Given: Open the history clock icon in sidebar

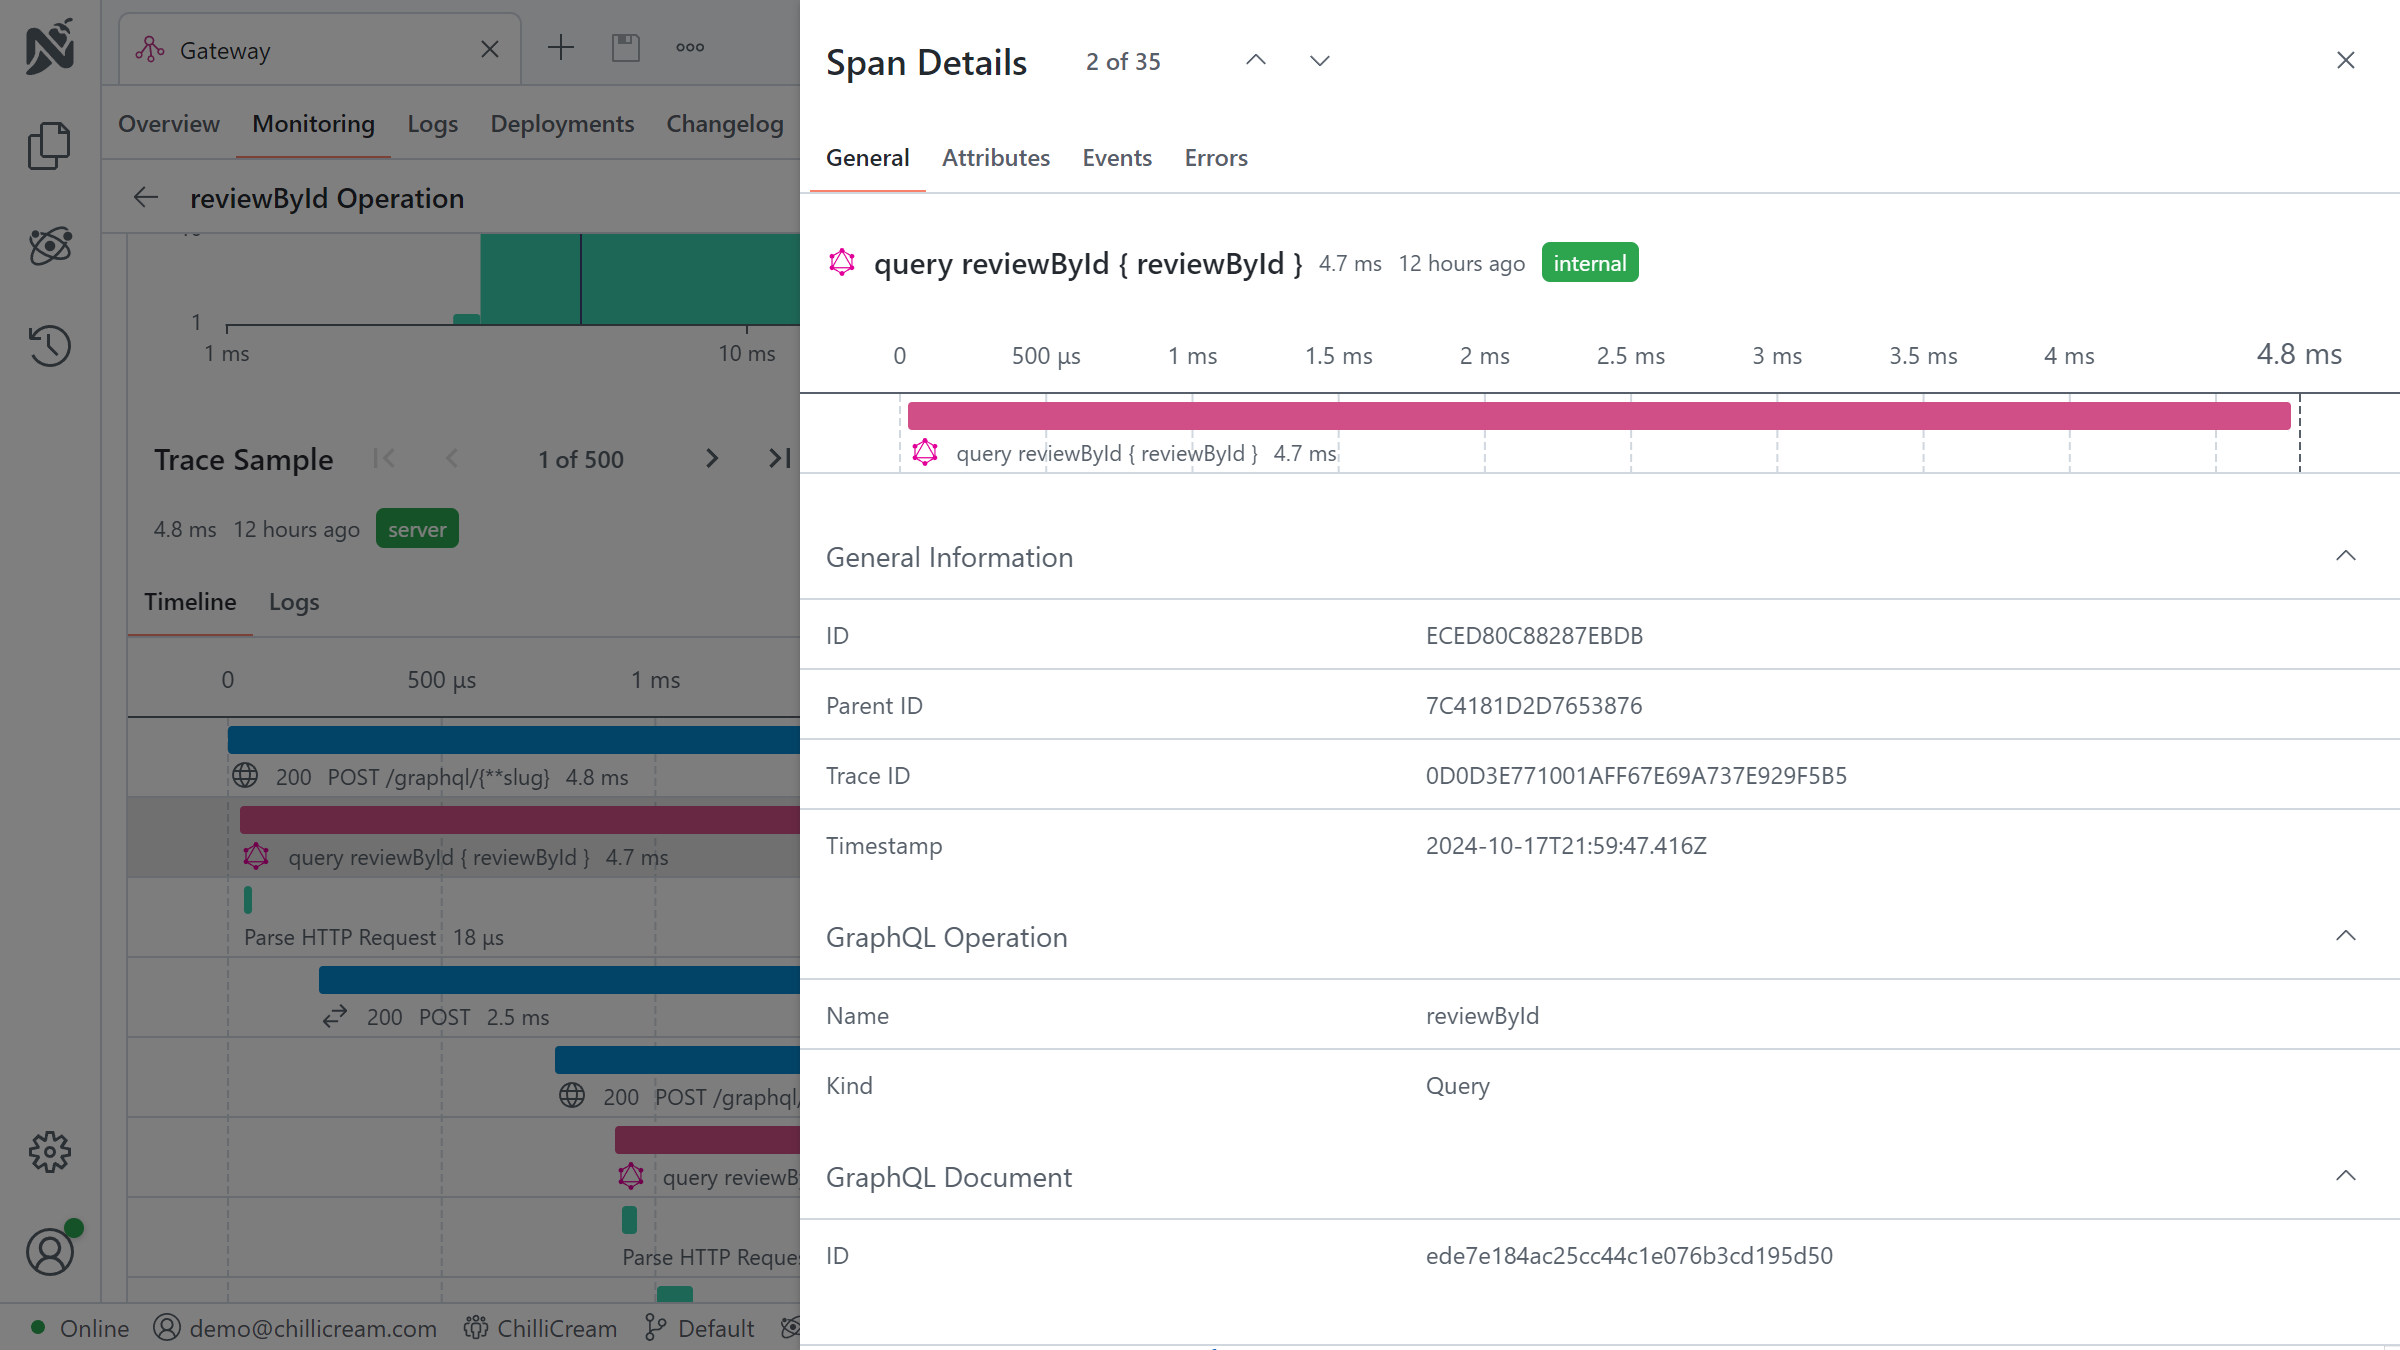Looking at the screenshot, I should [x=49, y=346].
